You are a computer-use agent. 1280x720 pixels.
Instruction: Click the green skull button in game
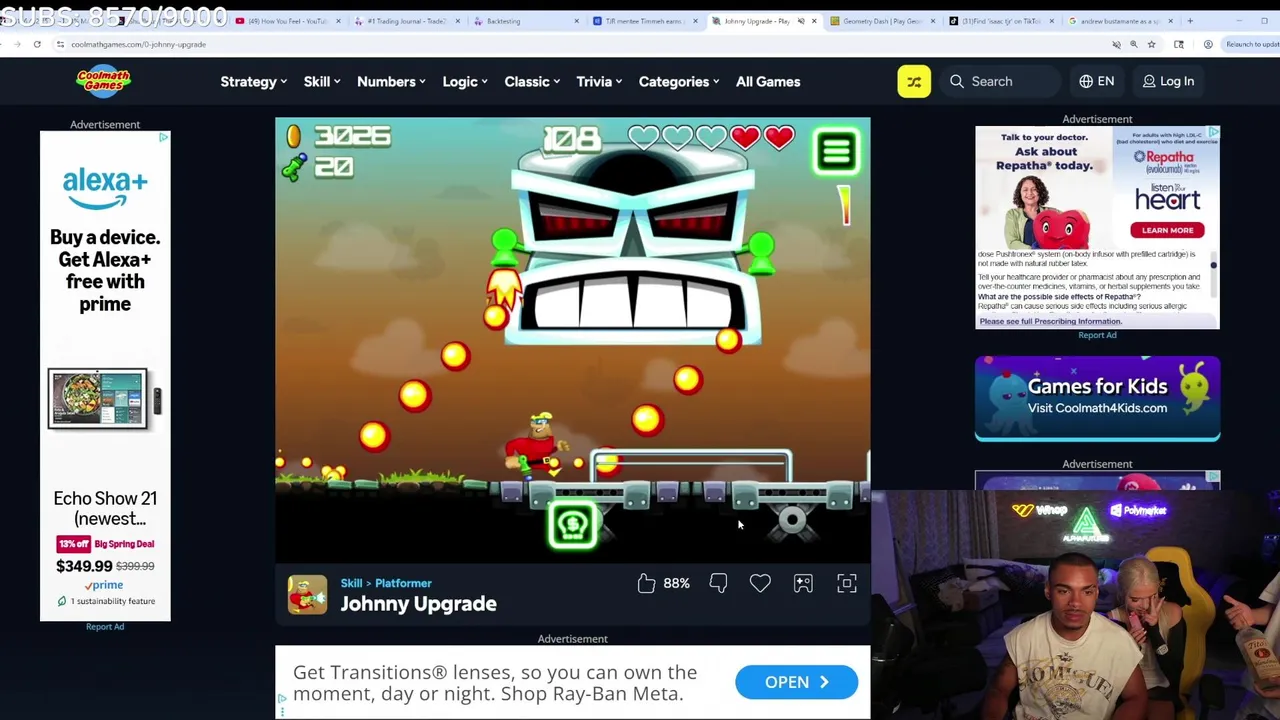[573, 524]
